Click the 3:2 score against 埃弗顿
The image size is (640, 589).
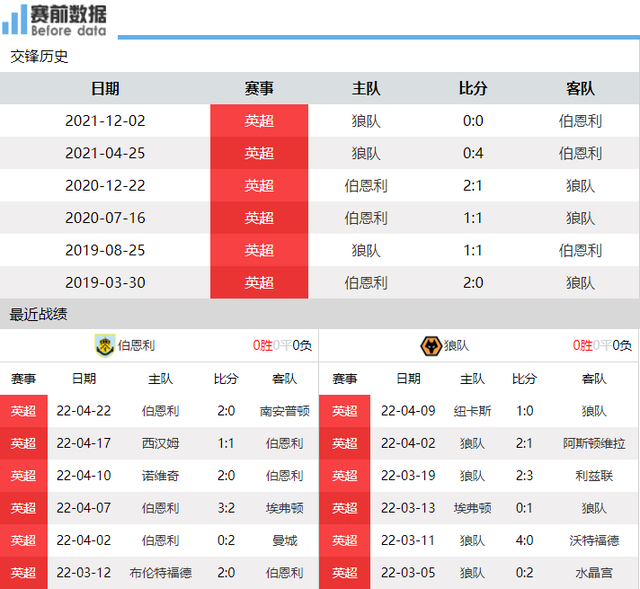(226, 508)
